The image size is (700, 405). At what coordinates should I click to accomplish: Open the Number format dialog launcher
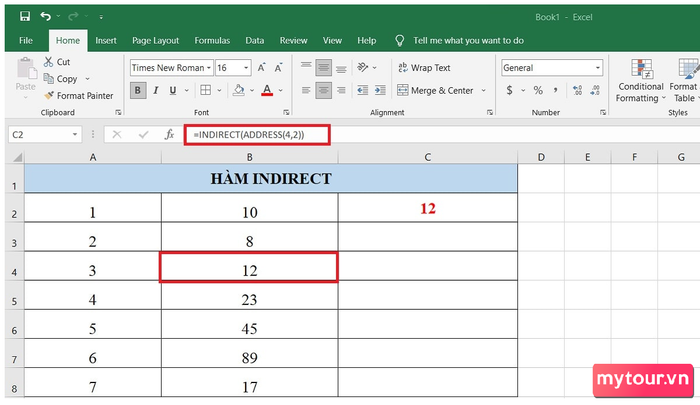[x=603, y=113]
